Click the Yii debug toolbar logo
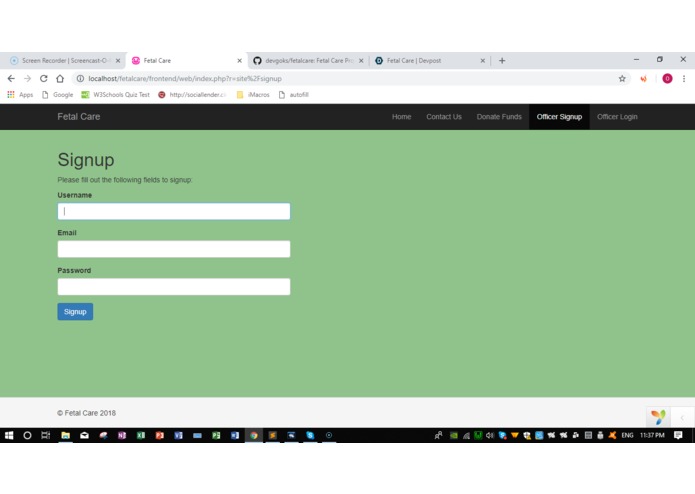This screenshot has width=695, height=494. (658, 417)
